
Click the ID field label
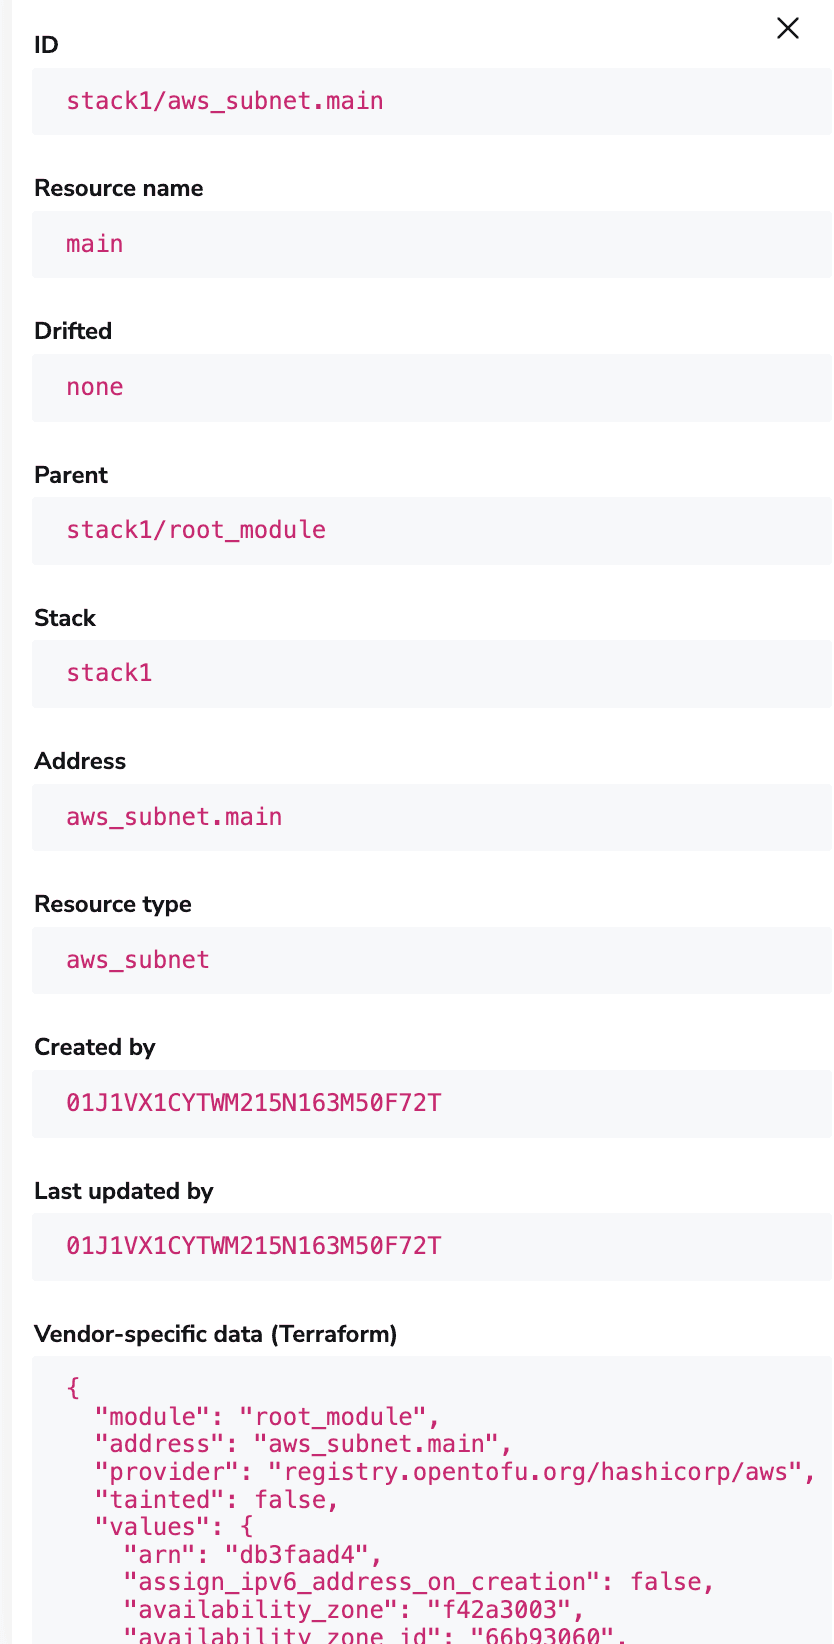47,45
